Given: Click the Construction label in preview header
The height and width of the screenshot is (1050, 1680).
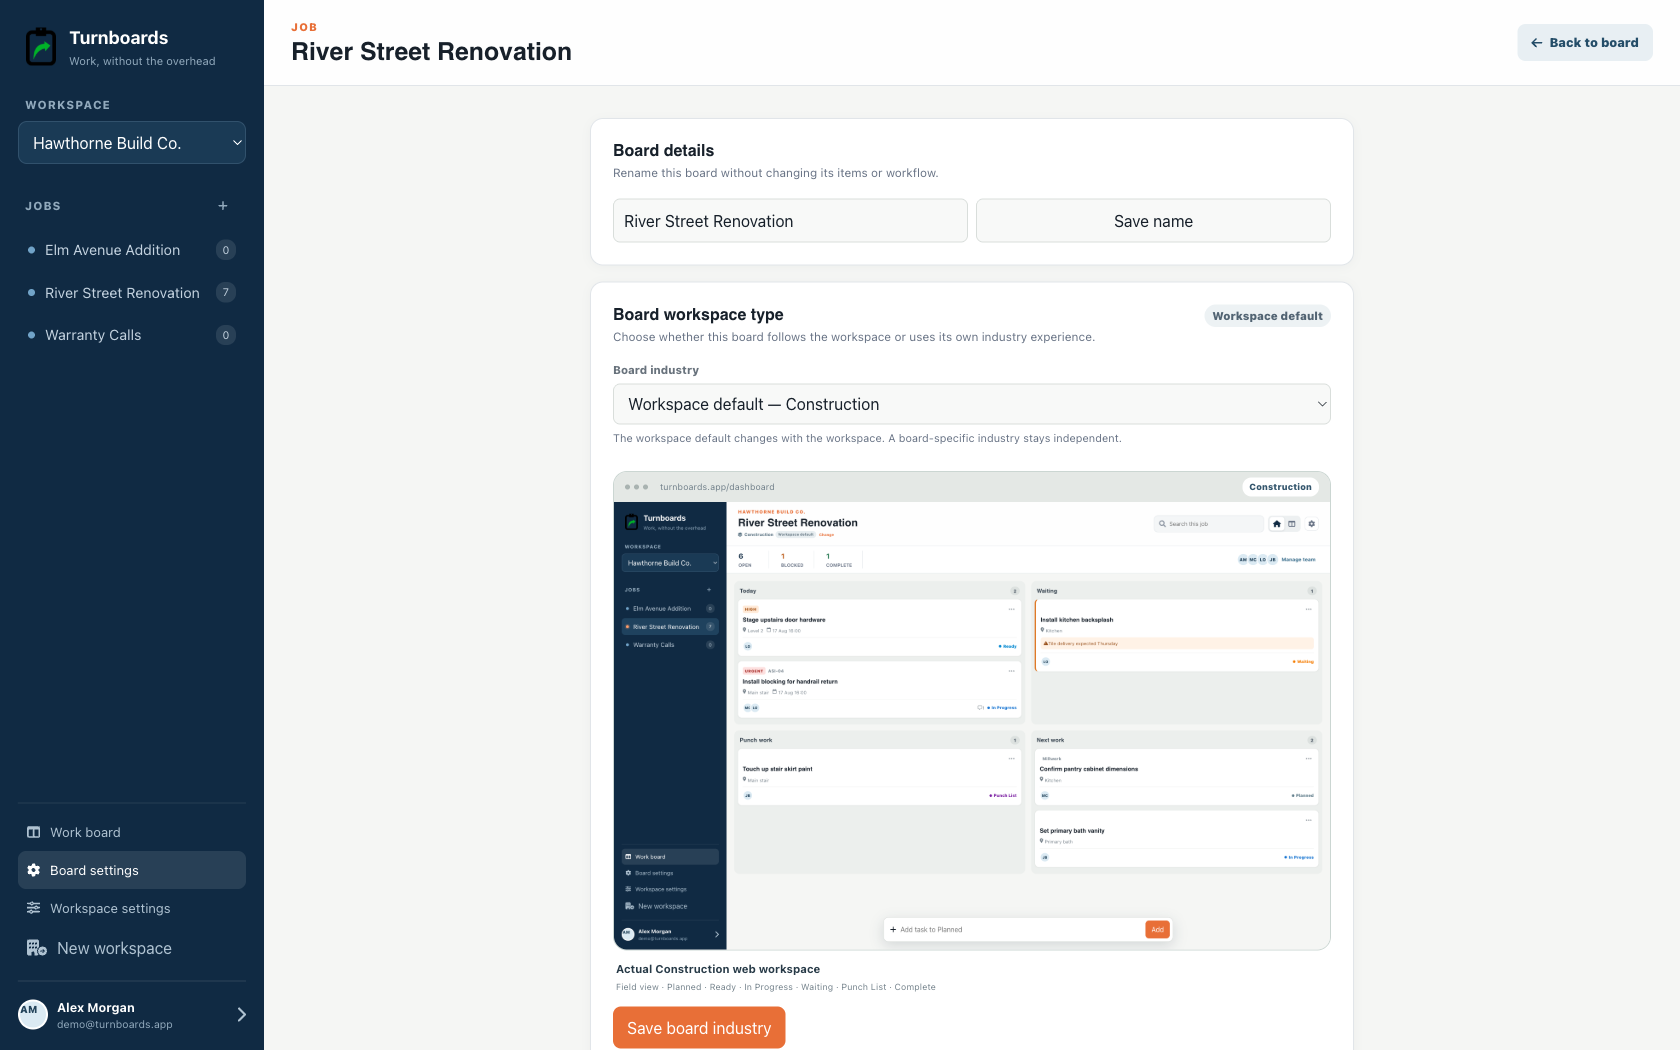Looking at the screenshot, I should tap(1280, 487).
